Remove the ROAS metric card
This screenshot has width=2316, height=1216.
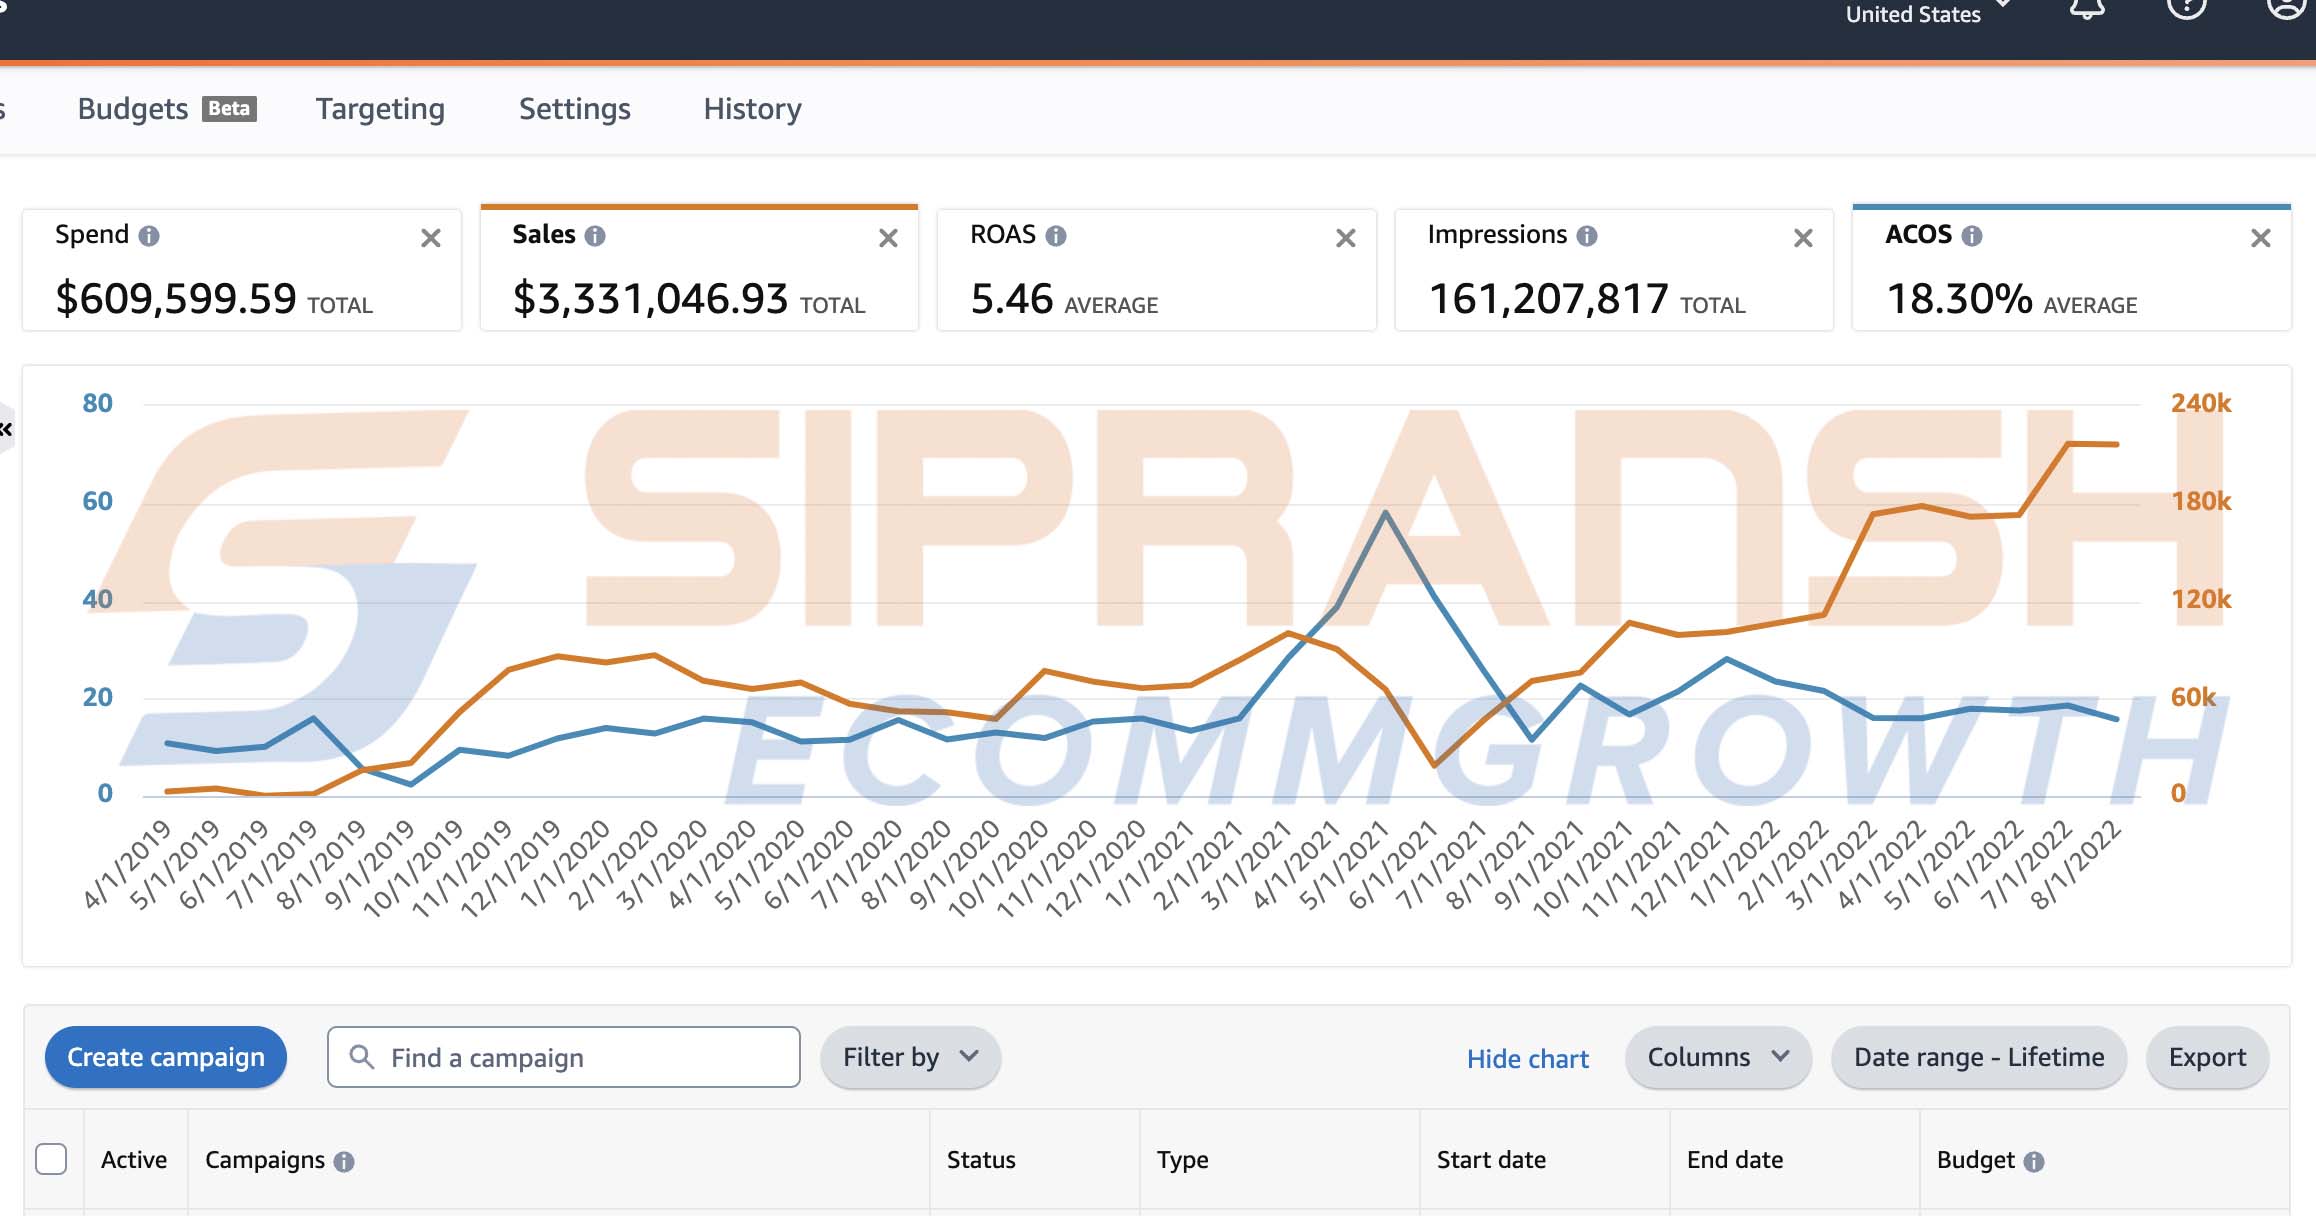(1346, 238)
